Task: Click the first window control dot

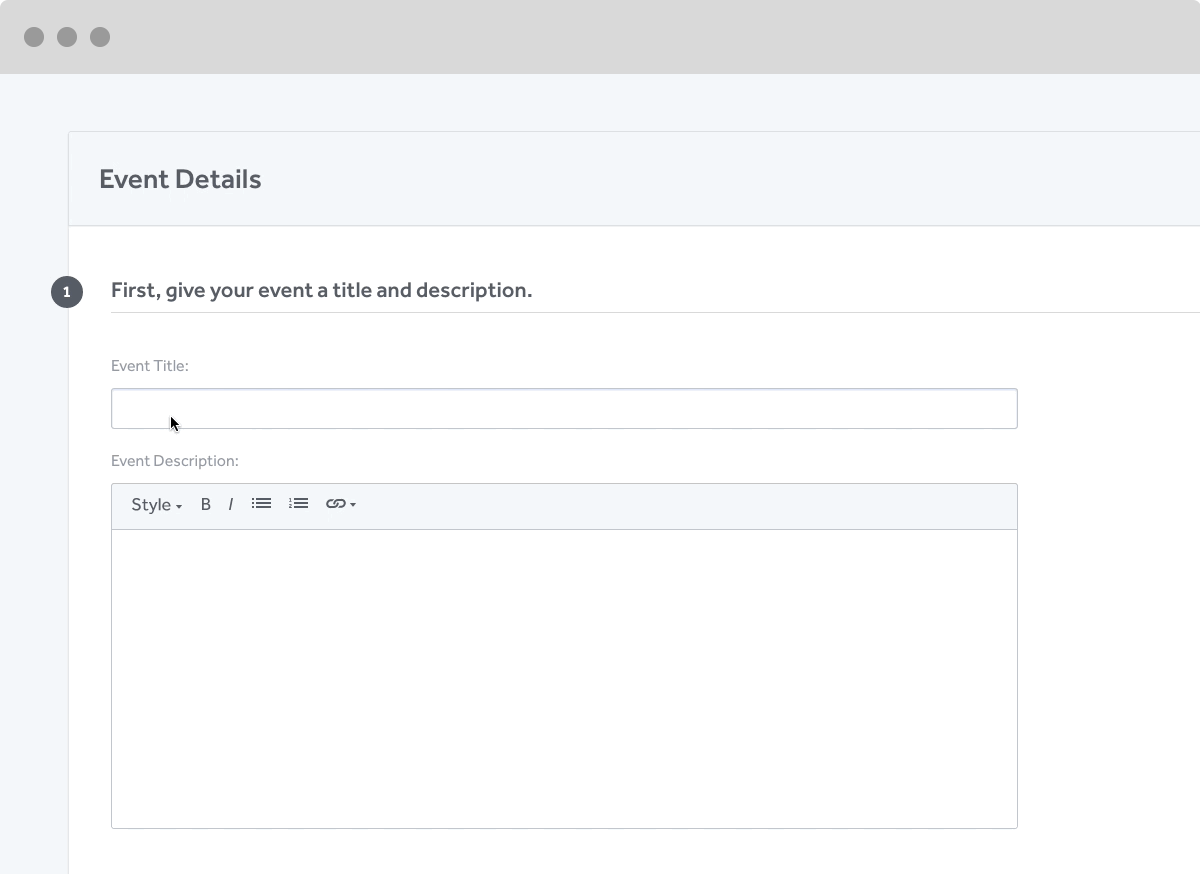Action: coord(34,37)
